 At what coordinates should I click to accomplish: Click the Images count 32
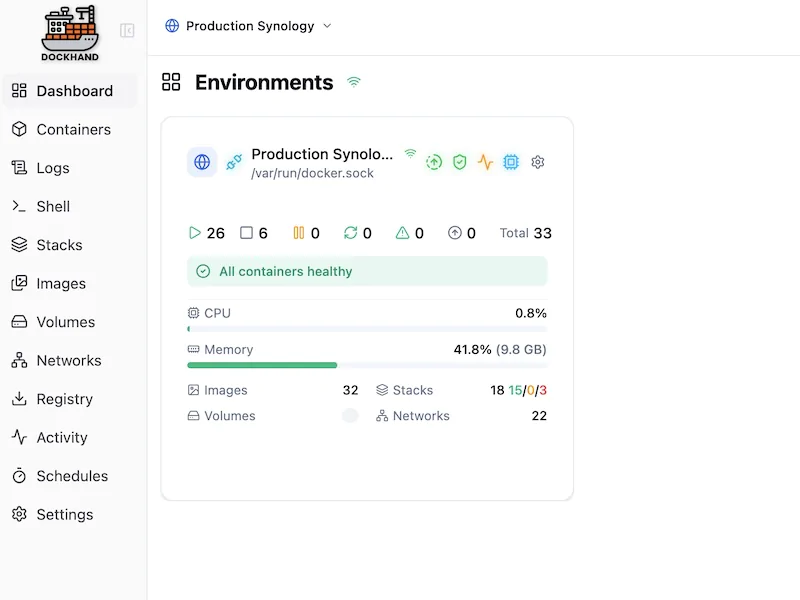tap(351, 390)
